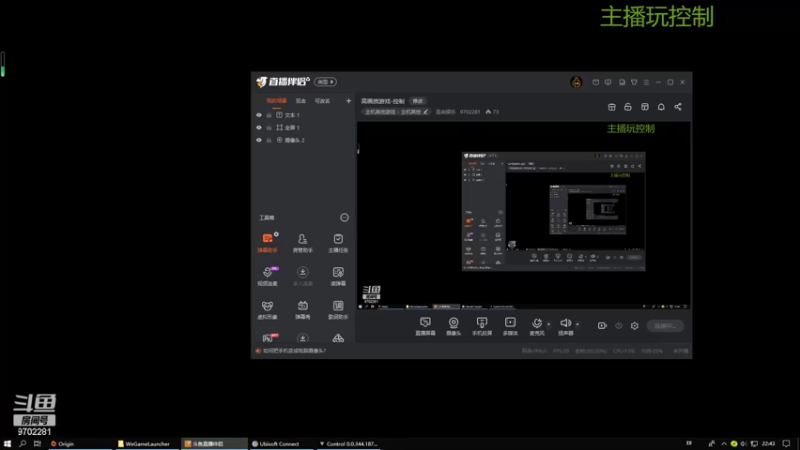Hide the 全屏 1 source layer
Image resolution: width=800 pixels, height=450 pixels.
259,128
